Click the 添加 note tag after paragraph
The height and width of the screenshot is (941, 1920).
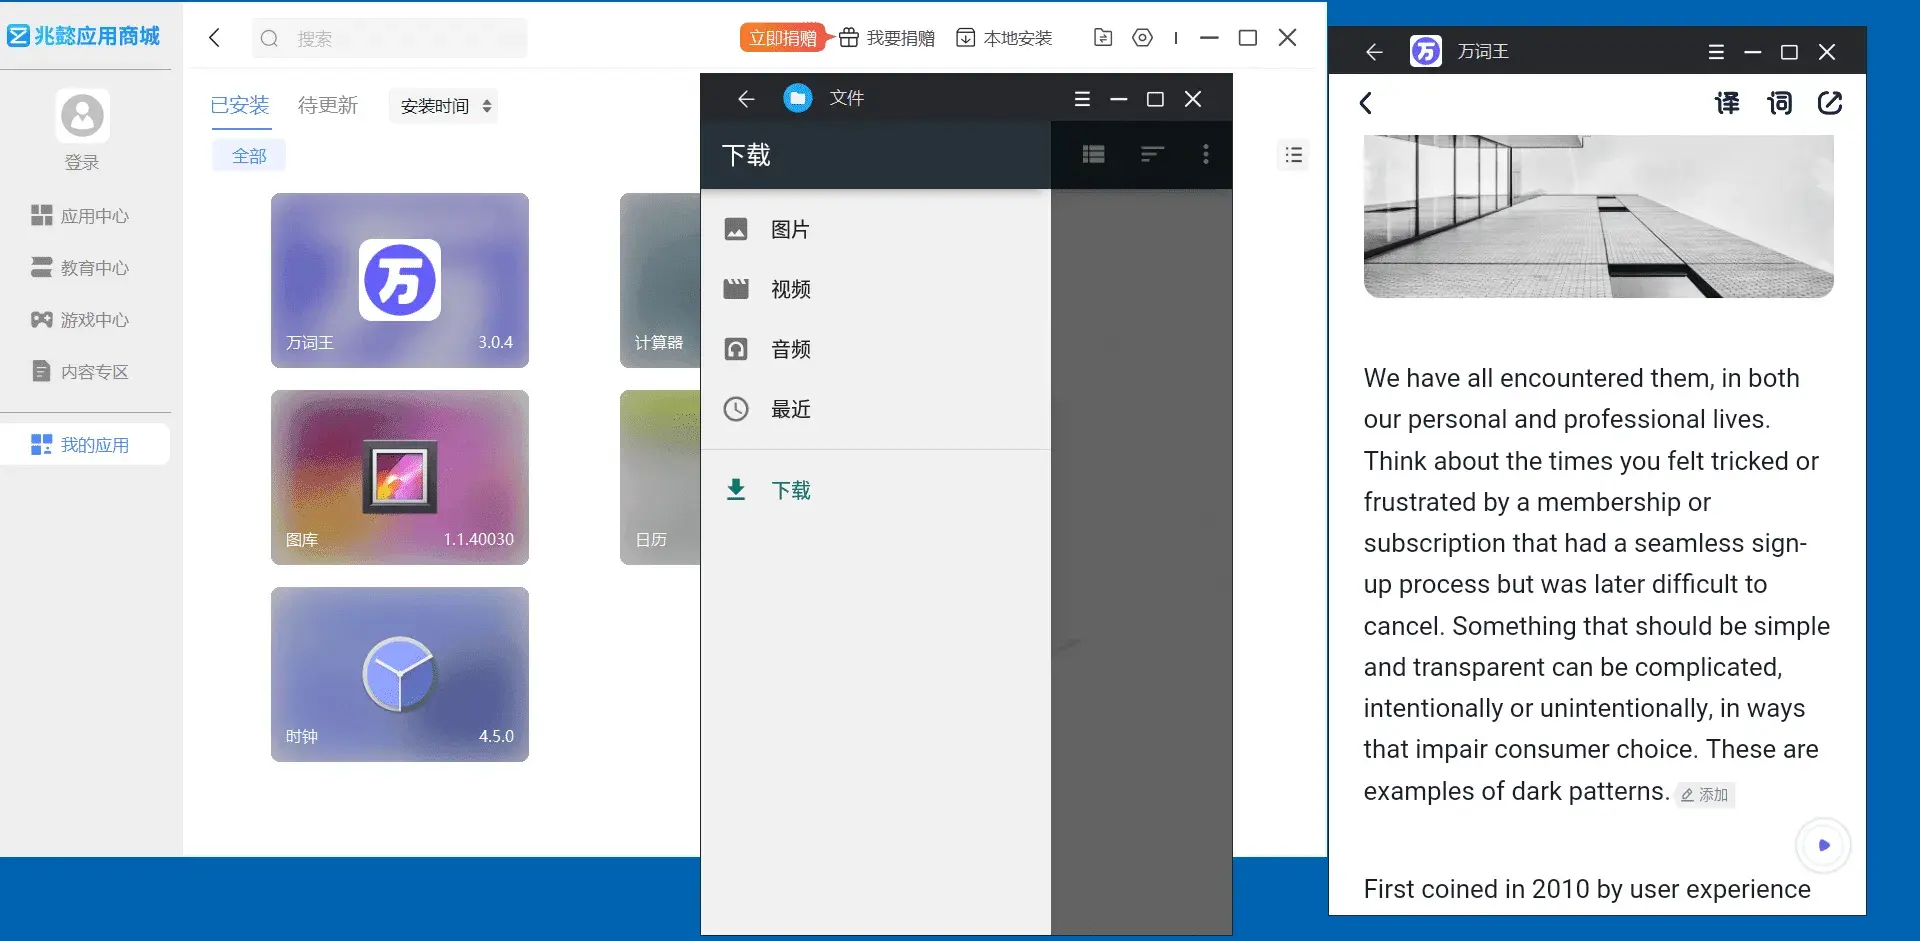[1705, 795]
